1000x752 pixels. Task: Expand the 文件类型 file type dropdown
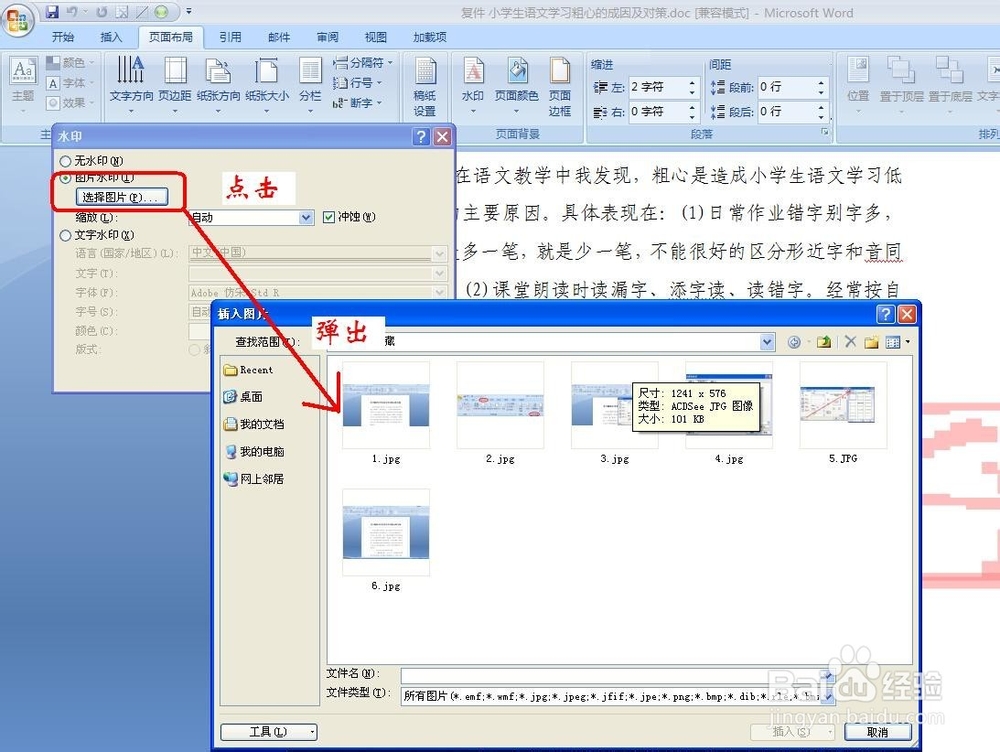click(x=827, y=696)
